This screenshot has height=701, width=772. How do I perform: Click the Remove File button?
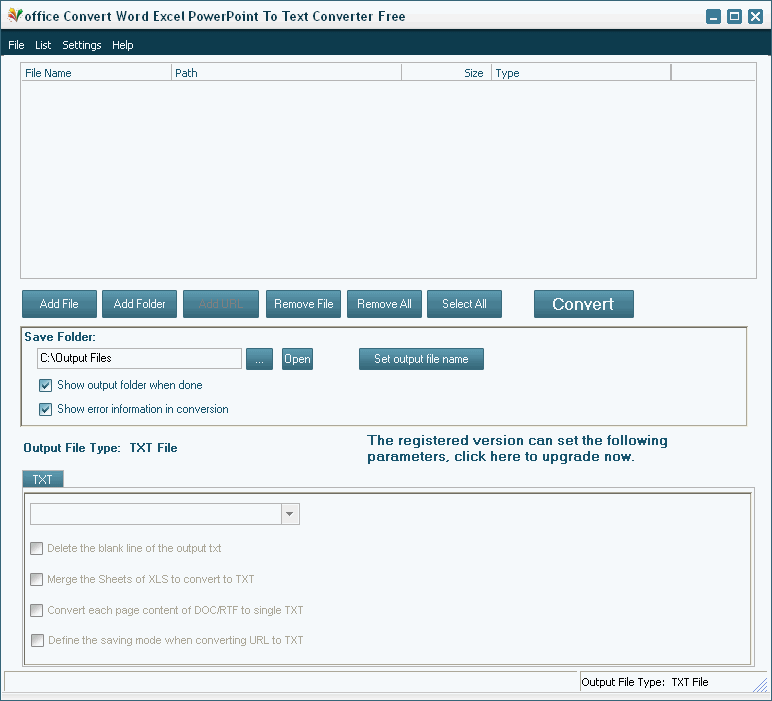click(x=303, y=304)
